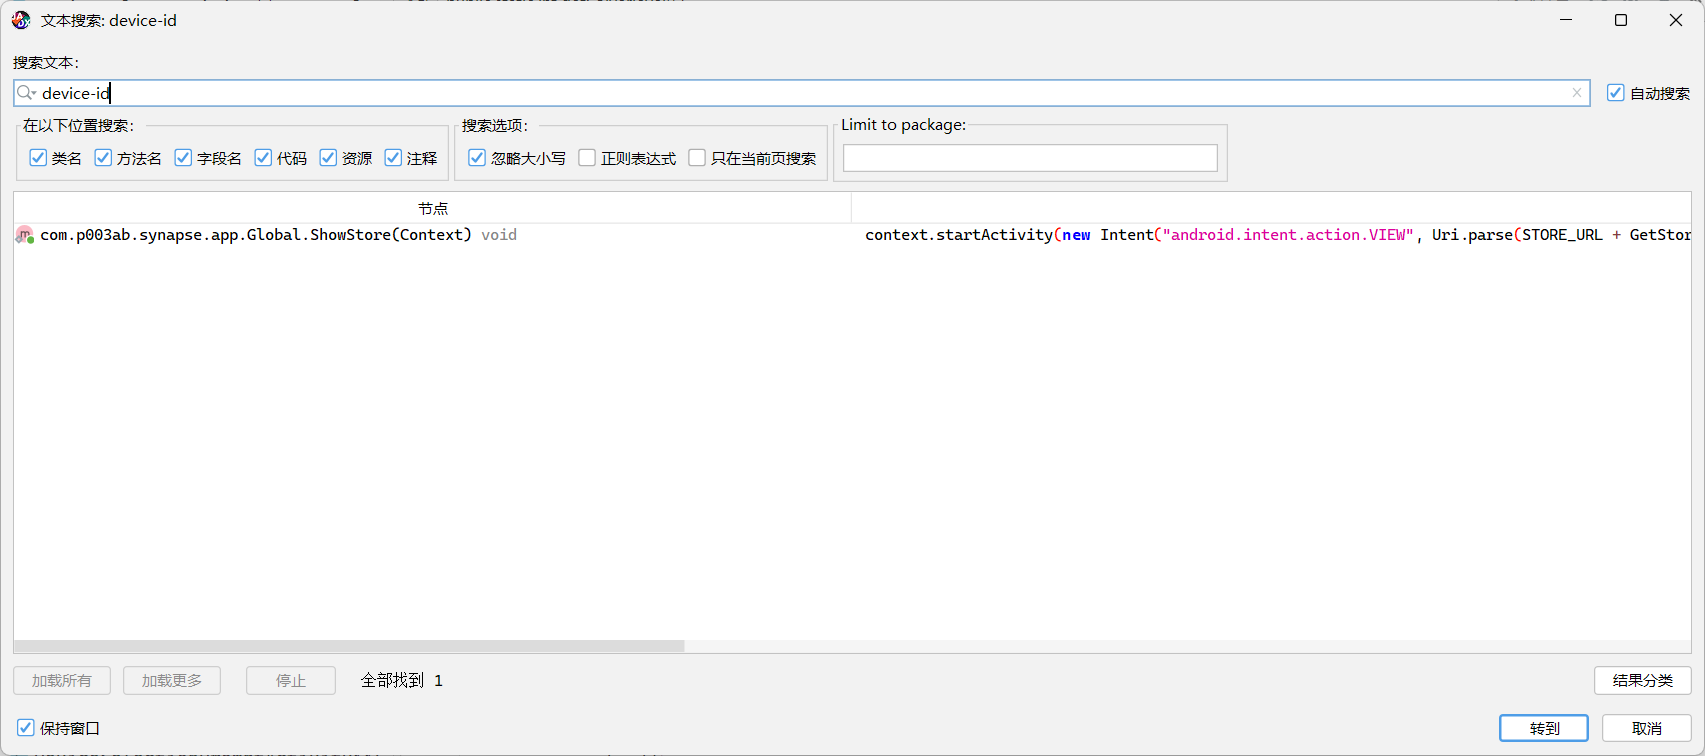Click the context.startActivity code cell
This screenshot has height=756, width=1705.
(x=1272, y=235)
